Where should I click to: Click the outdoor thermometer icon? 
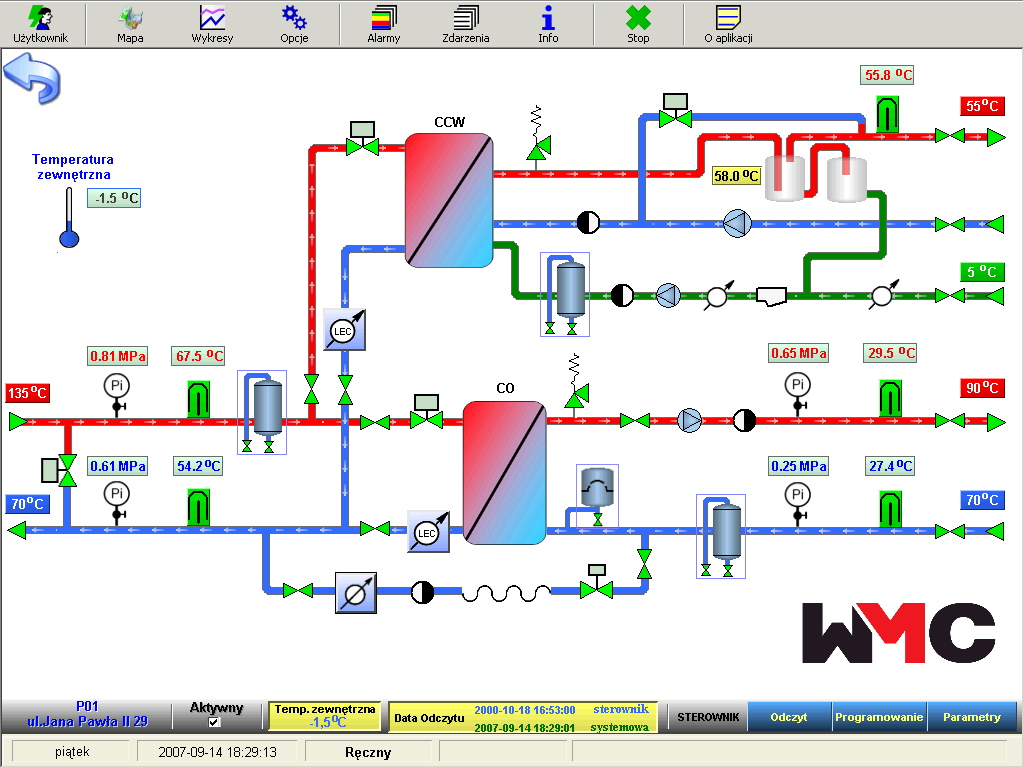tap(69, 218)
